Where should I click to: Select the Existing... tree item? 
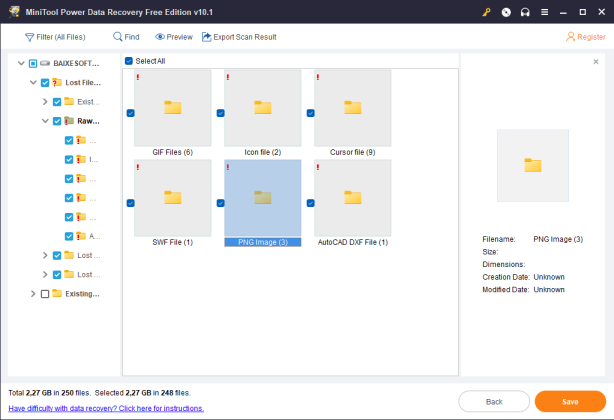pos(82,294)
